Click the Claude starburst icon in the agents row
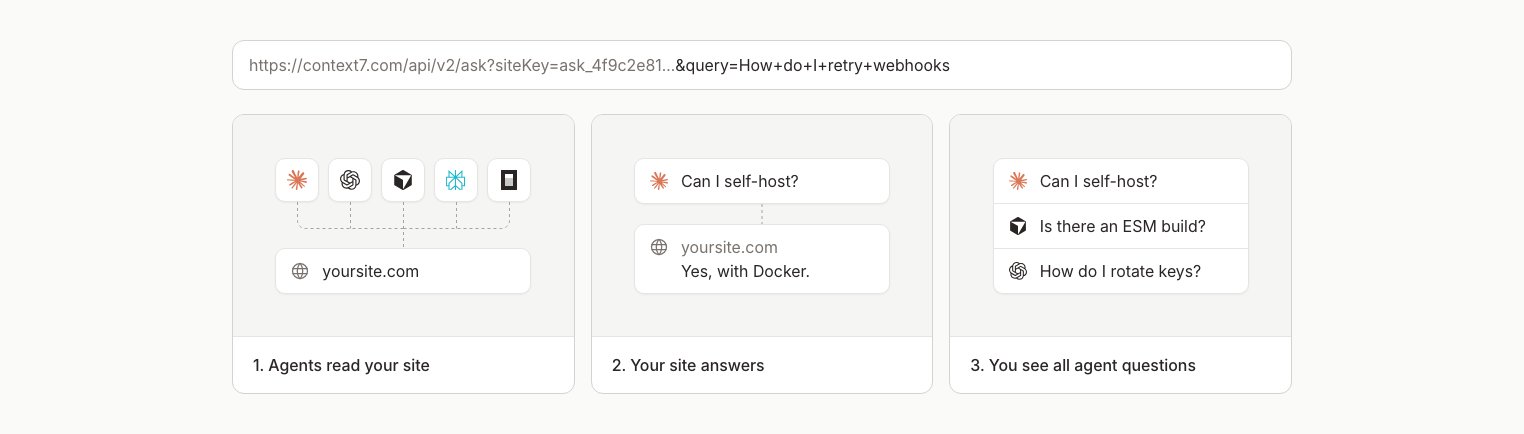This screenshot has height=434, width=1524. point(297,180)
